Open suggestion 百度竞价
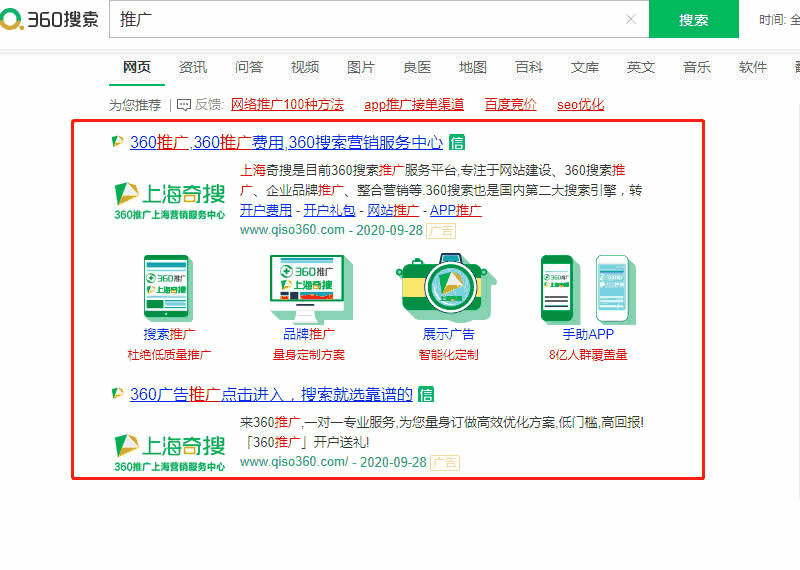Screen dimensions: 800x570 (510, 105)
